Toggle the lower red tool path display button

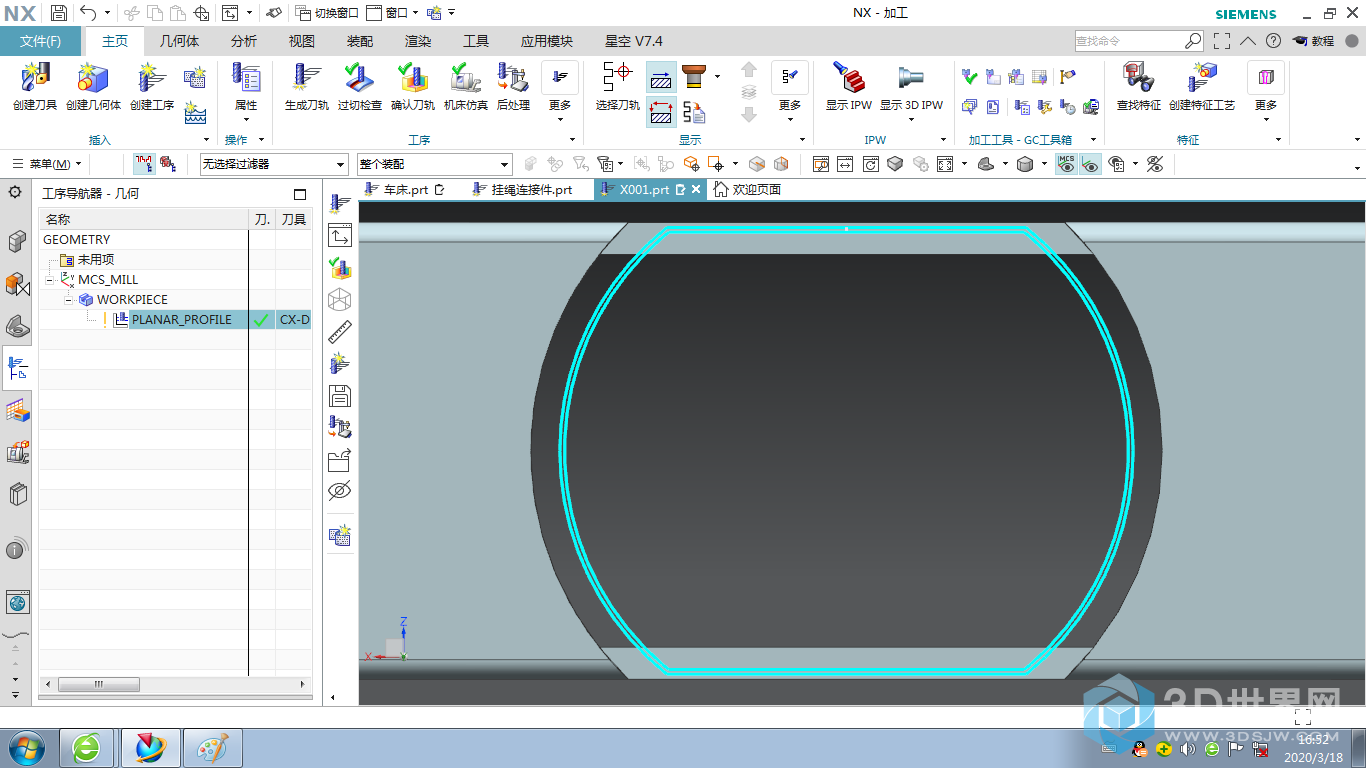pos(661,111)
